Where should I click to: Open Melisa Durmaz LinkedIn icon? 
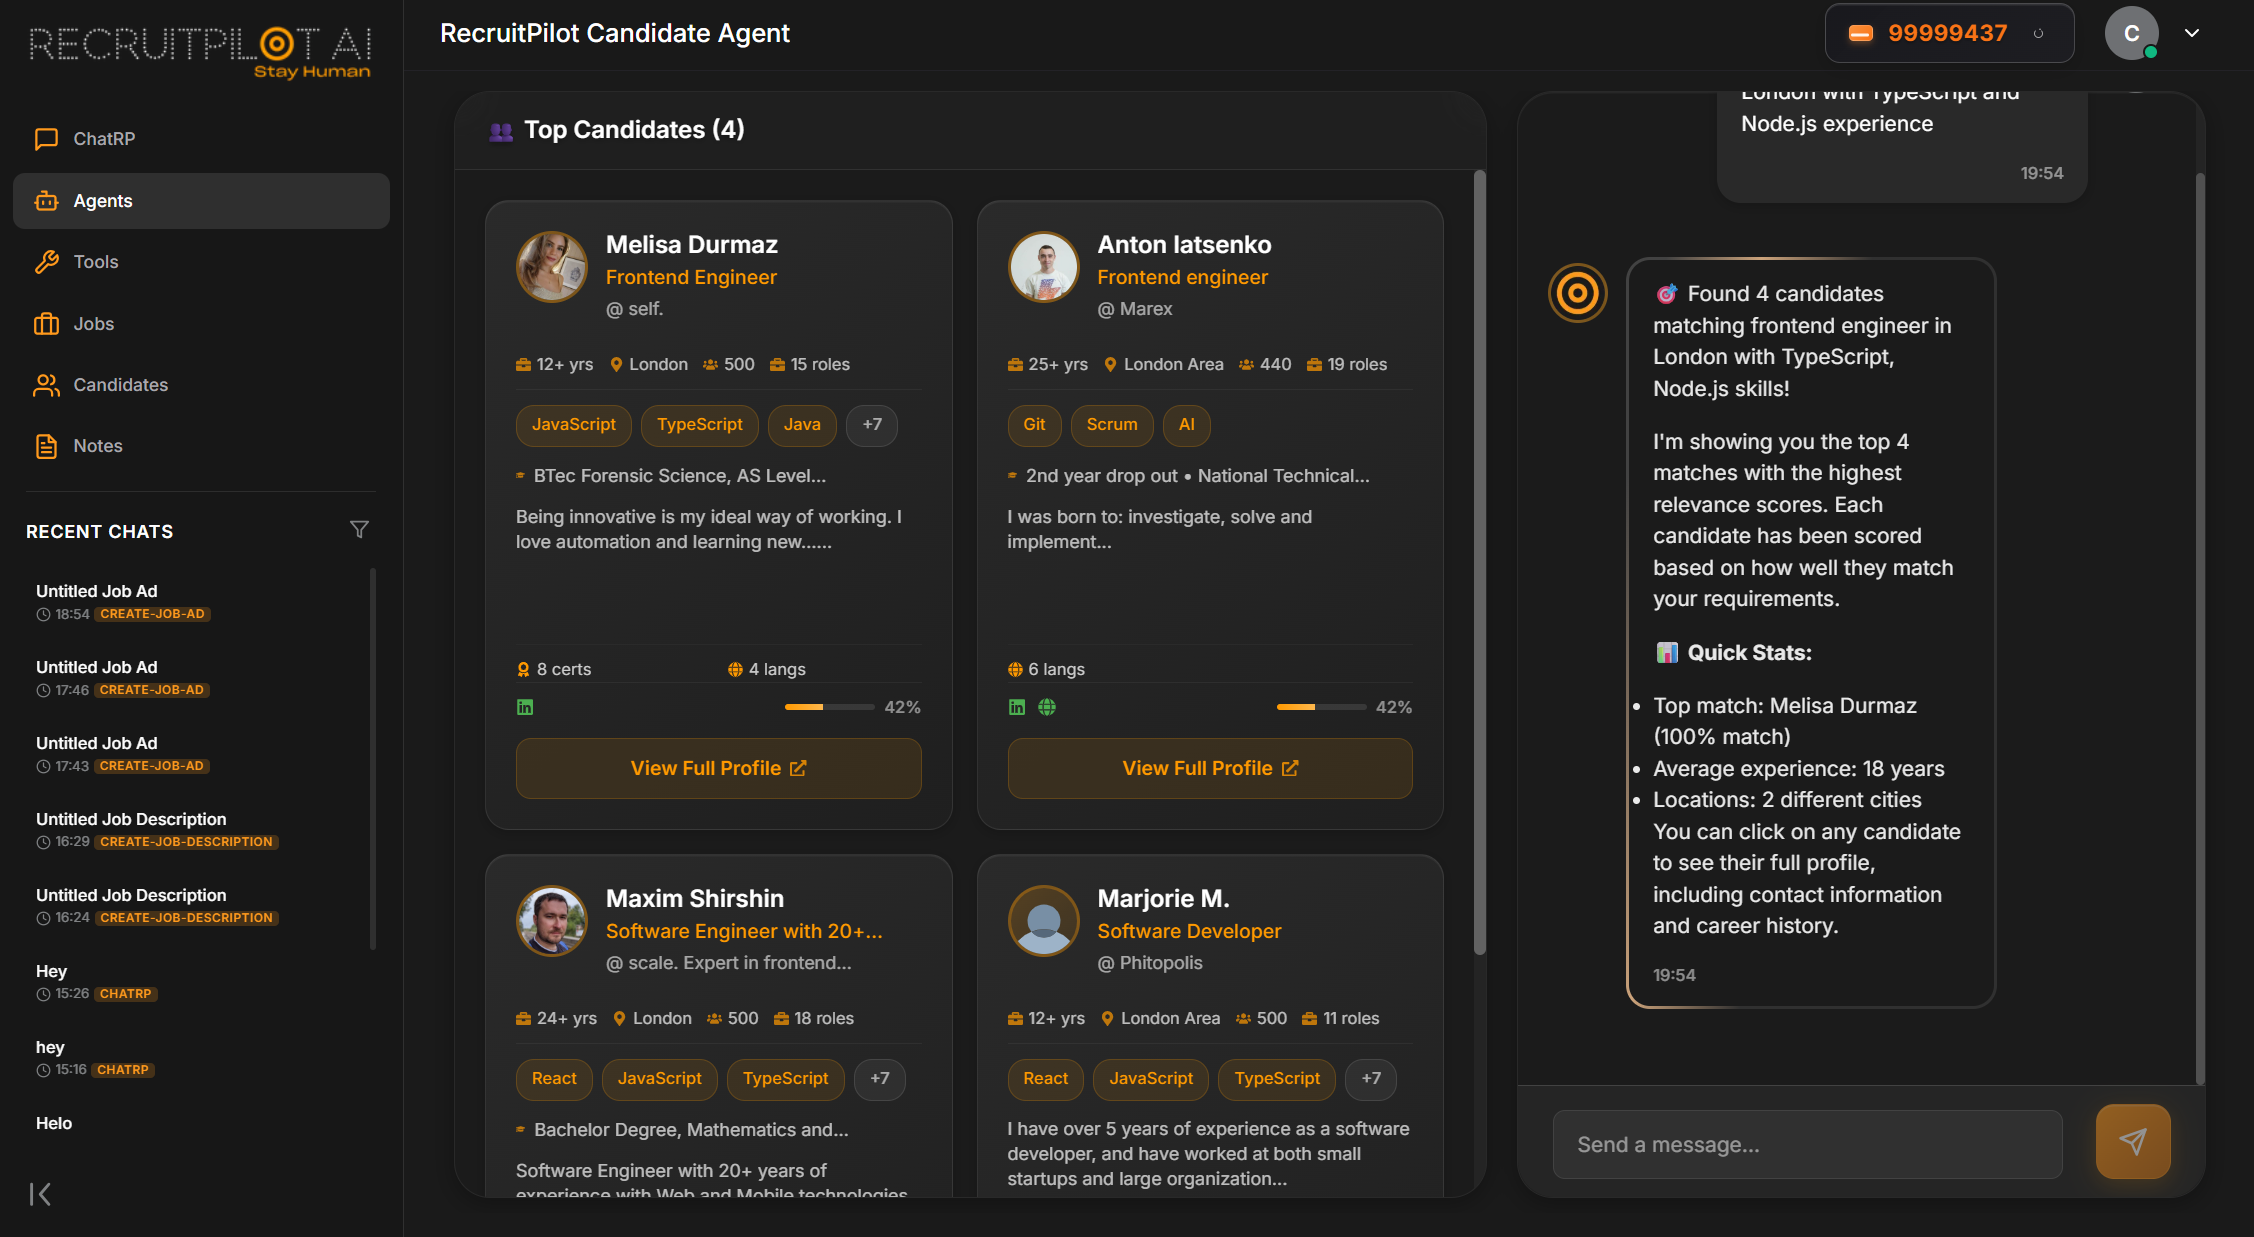point(525,707)
